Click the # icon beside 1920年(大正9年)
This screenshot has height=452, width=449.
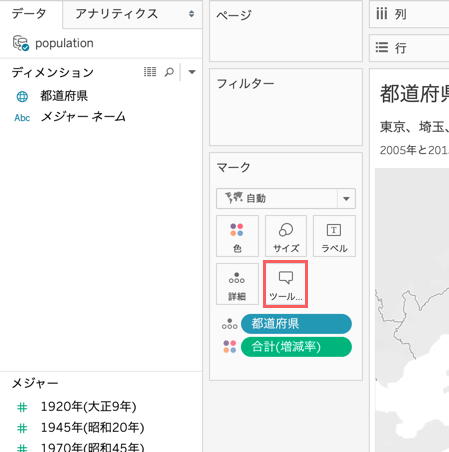click(x=22, y=407)
